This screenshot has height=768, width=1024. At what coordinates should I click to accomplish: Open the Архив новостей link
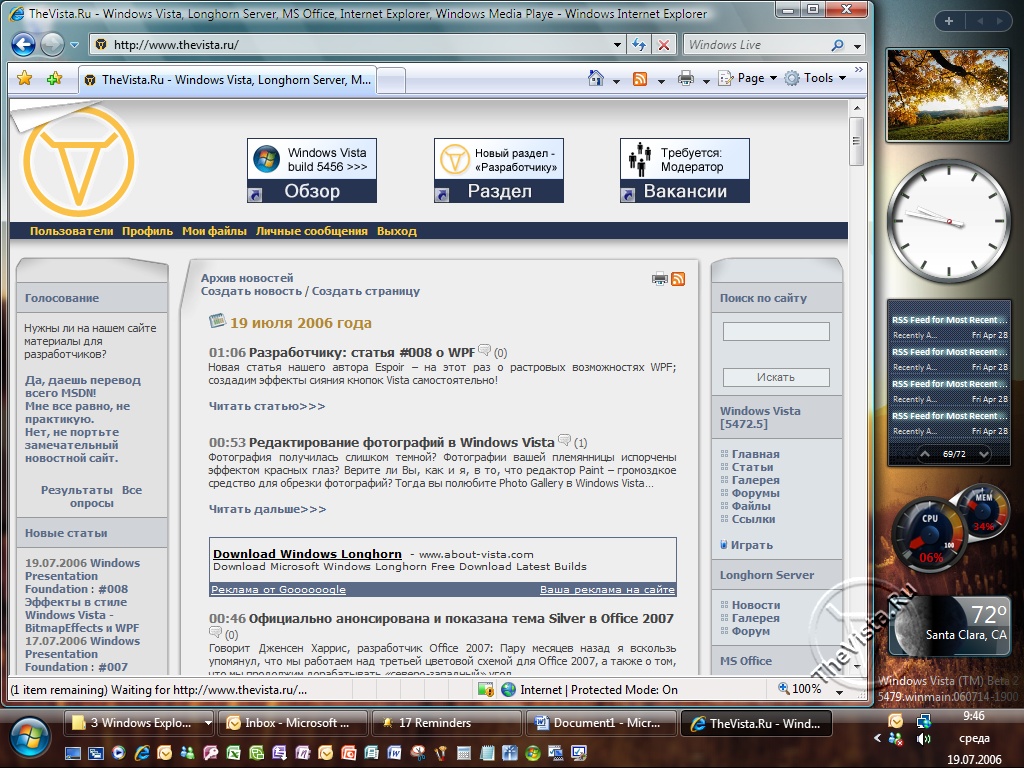(x=247, y=278)
